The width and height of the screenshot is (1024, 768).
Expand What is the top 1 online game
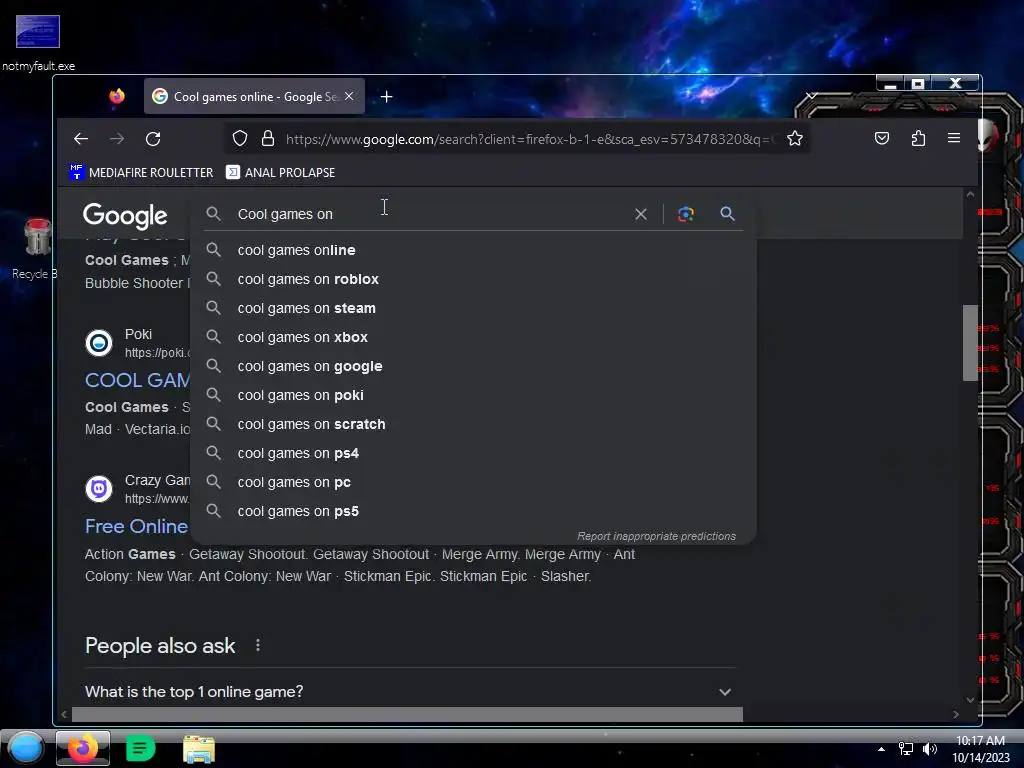tap(408, 692)
